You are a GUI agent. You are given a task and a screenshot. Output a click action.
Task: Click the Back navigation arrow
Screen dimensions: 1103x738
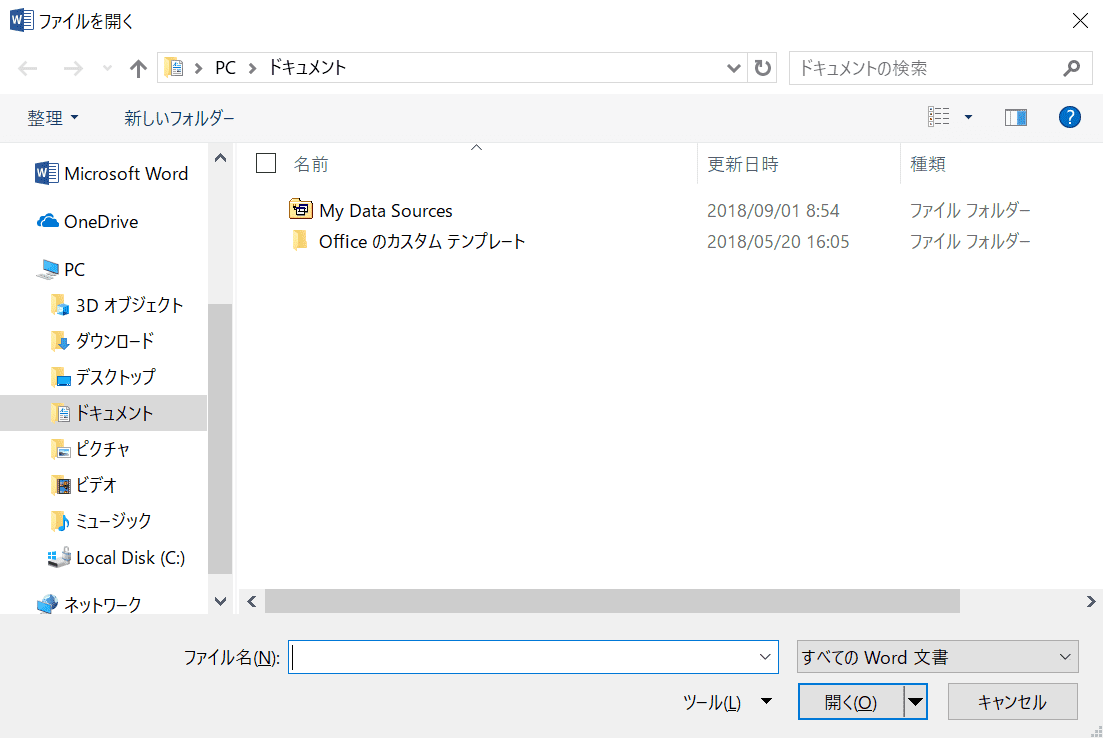(27, 68)
